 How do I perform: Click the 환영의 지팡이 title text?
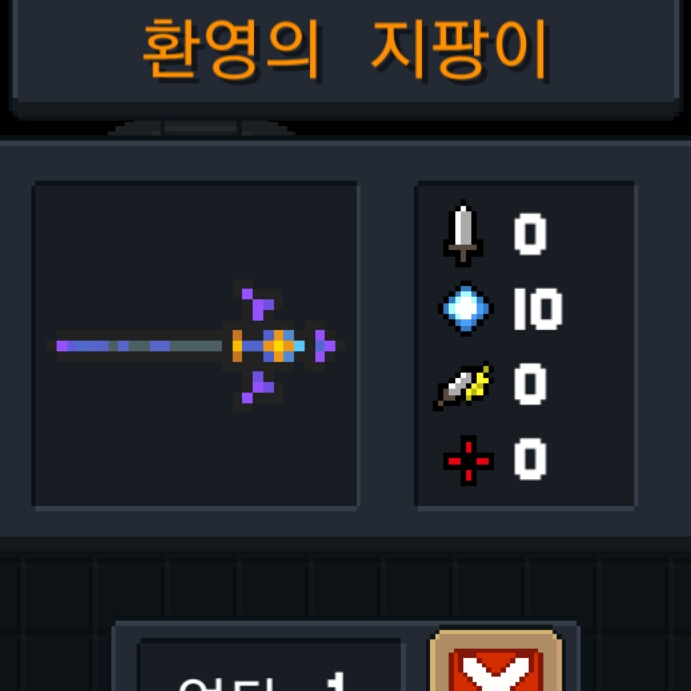coord(346,49)
